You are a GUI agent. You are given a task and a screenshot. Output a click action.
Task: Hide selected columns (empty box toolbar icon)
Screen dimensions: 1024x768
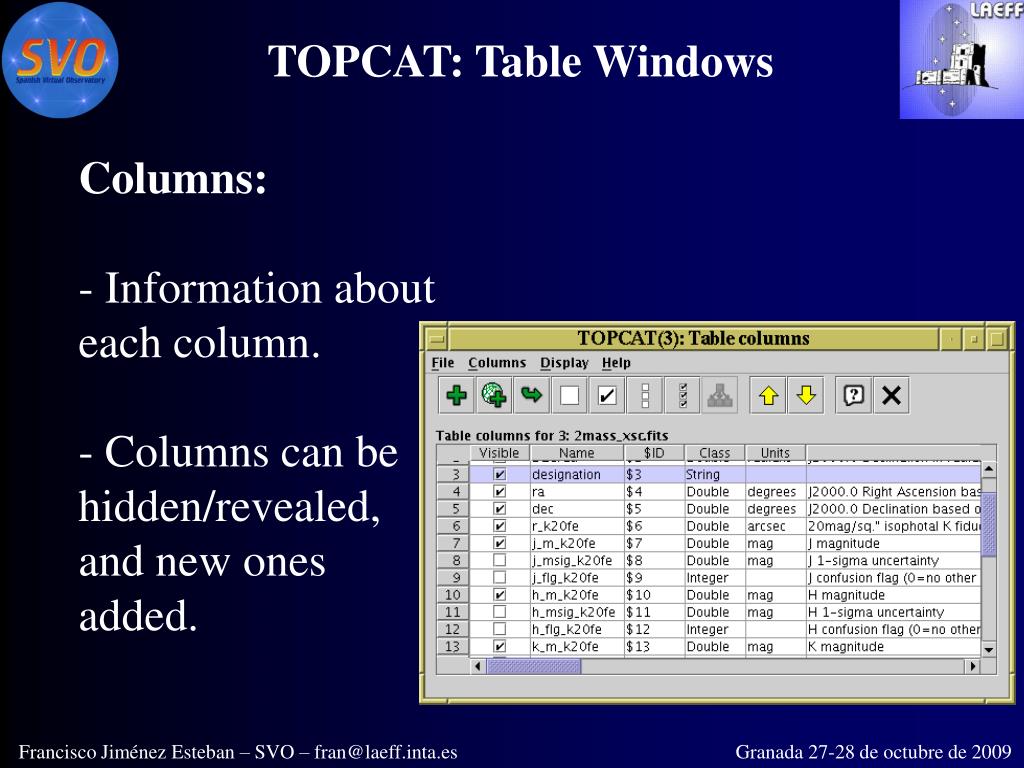point(569,395)
